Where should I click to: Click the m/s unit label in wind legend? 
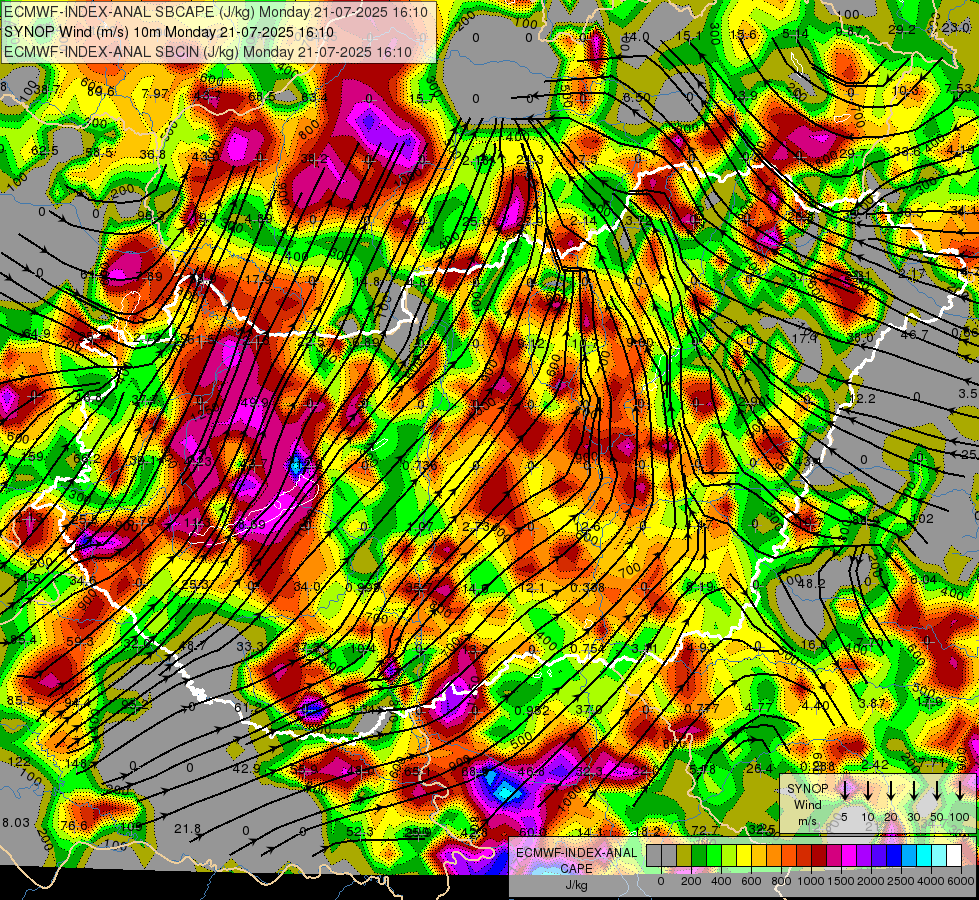807,821
